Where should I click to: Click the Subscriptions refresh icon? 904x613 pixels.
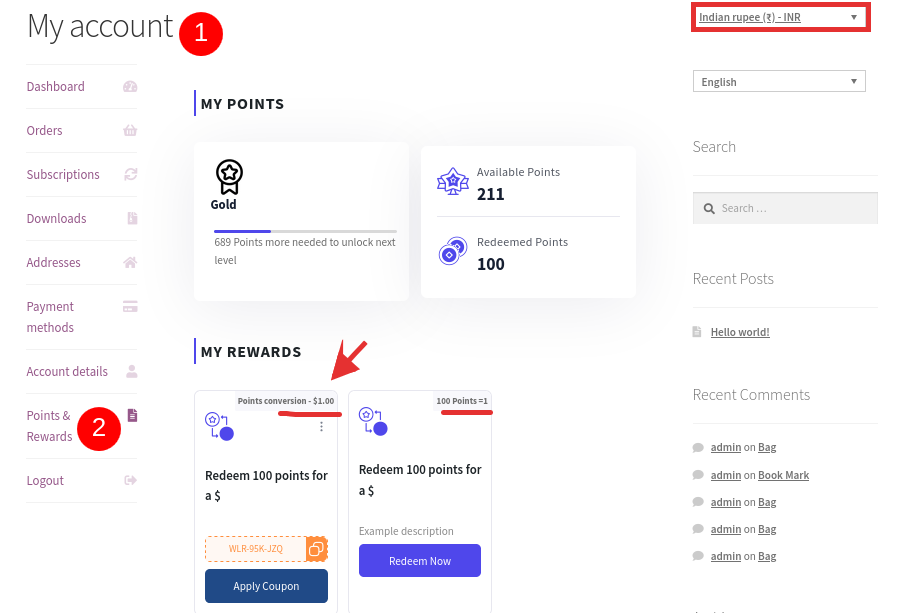point(131,174)
